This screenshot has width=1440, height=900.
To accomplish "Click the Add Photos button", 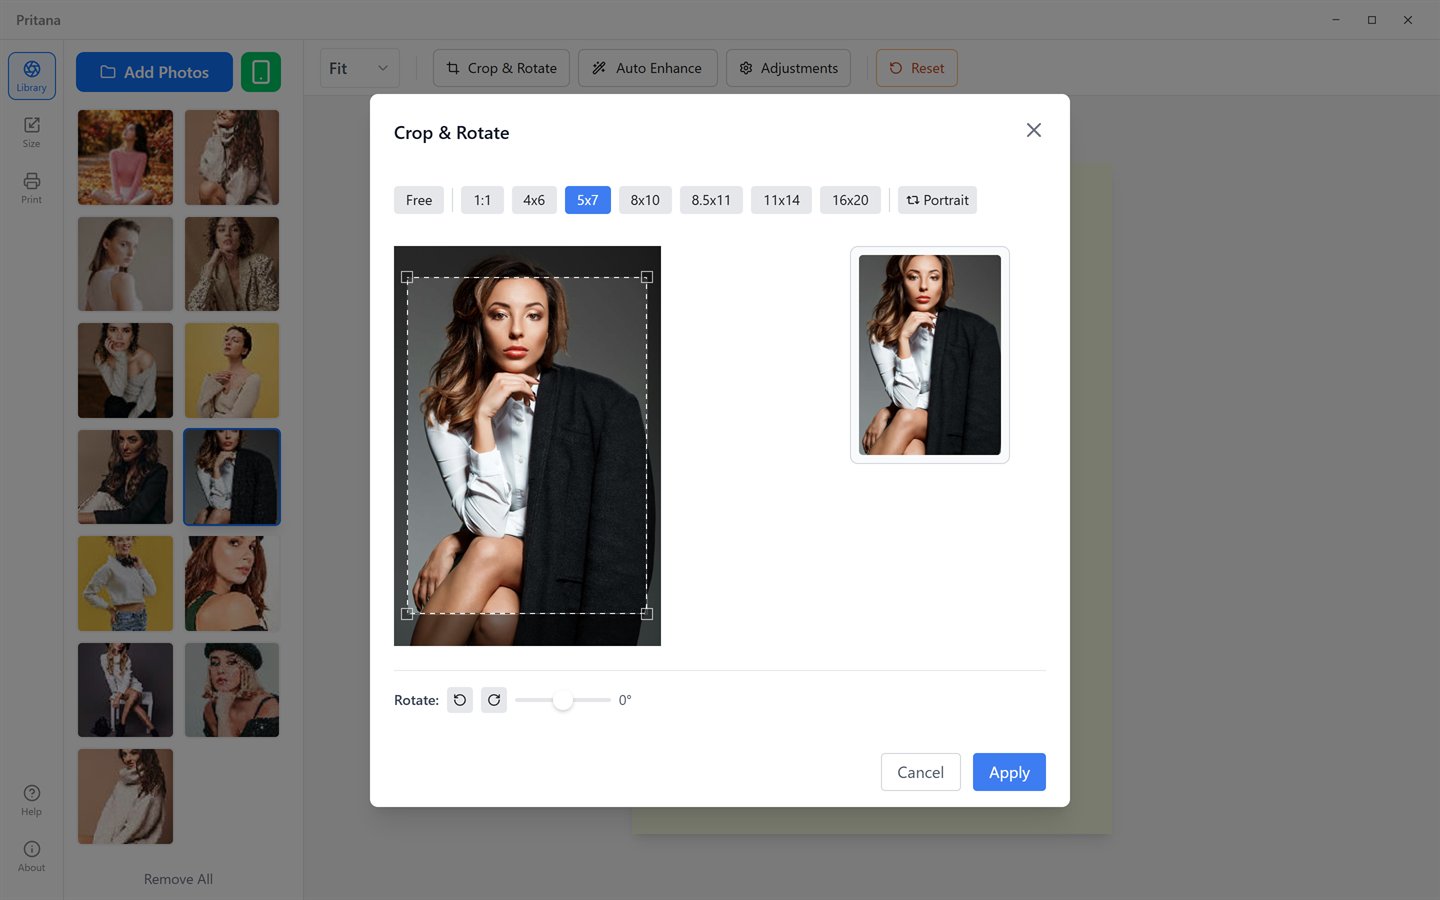I will coord(154,72).
